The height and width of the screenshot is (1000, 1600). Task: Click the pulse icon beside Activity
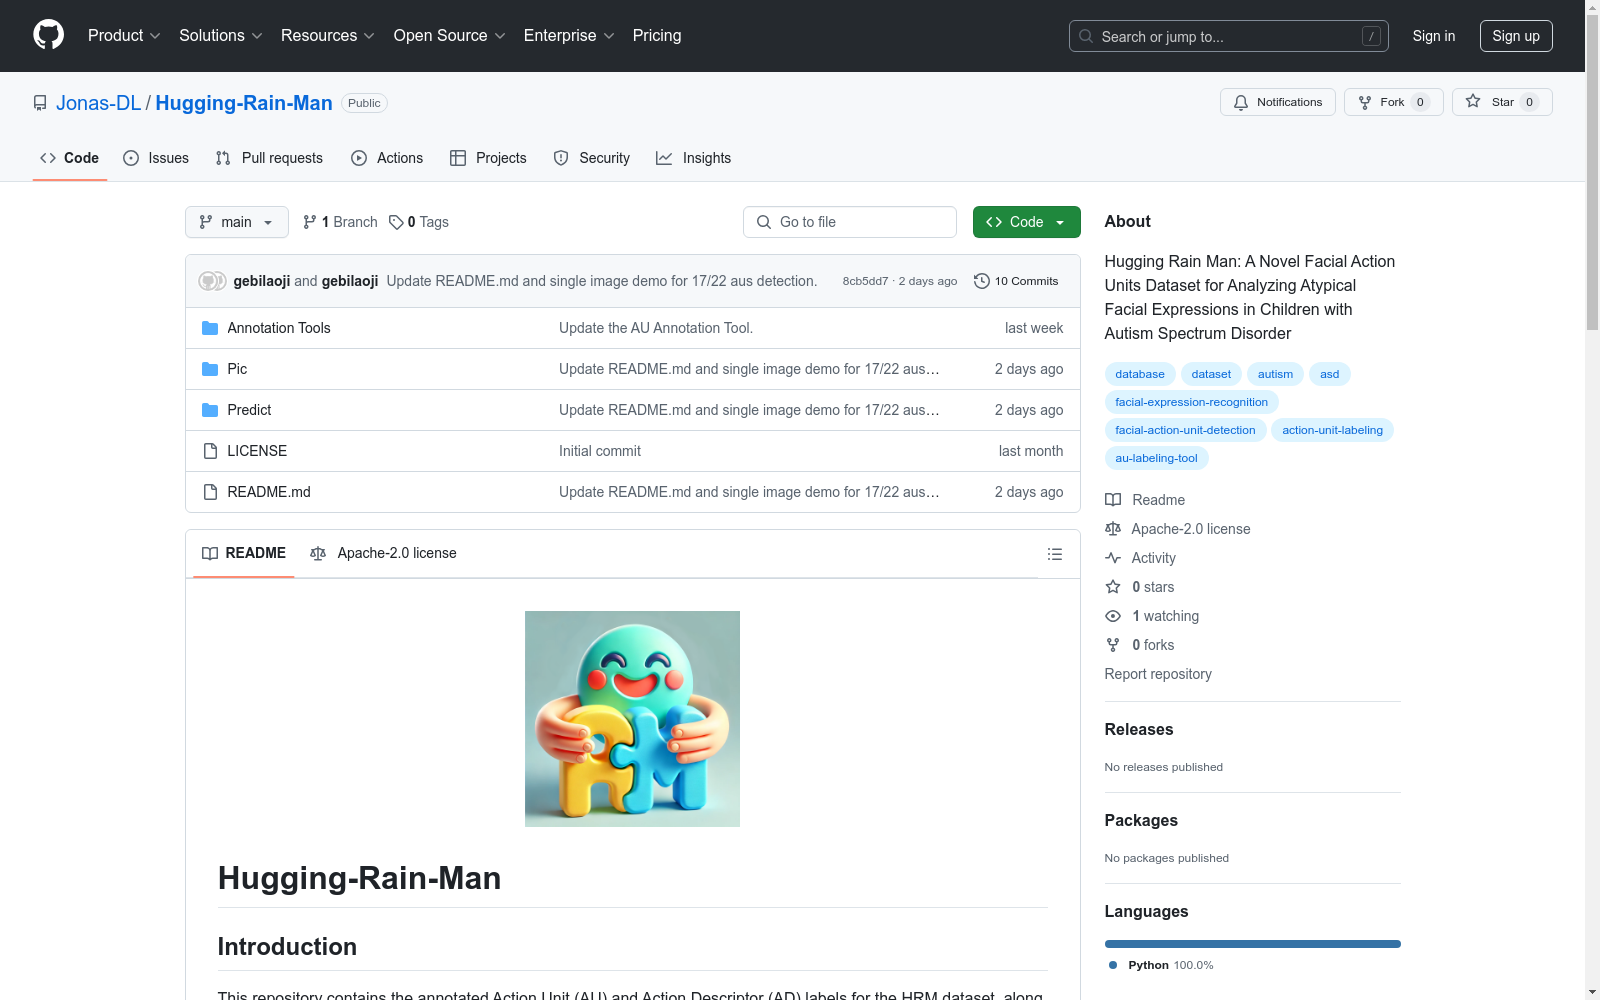click(1113, 558)
